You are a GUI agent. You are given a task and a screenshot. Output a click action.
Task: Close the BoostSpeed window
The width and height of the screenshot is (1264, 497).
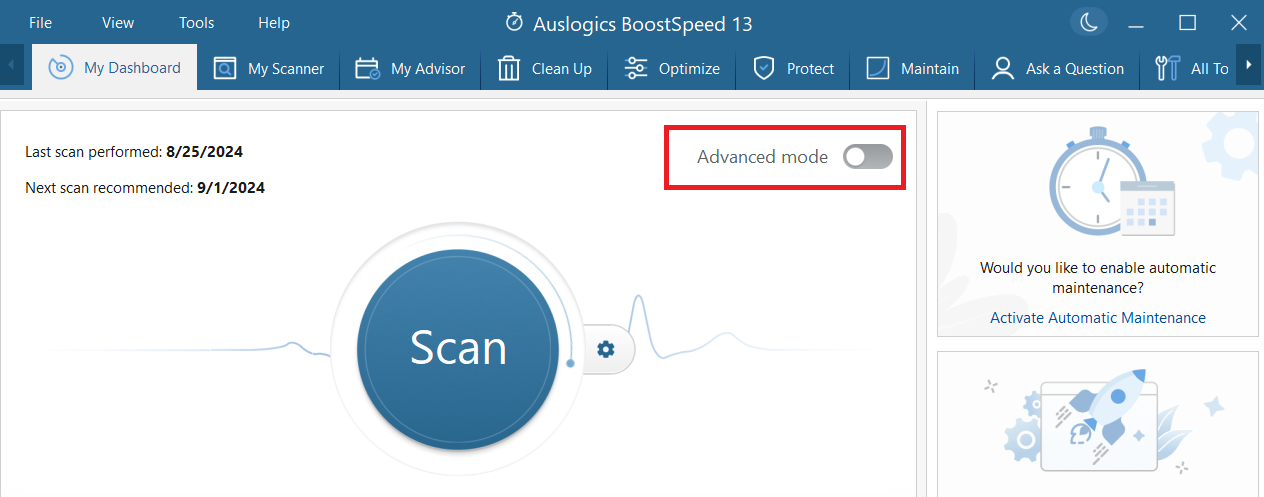click(1238, 22)
